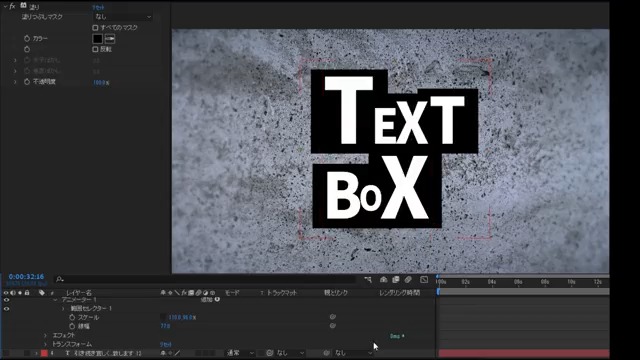Viewport: 640px width, 360px height.
Task: Expand the 不透明度 property
Action: coord(15,82)
